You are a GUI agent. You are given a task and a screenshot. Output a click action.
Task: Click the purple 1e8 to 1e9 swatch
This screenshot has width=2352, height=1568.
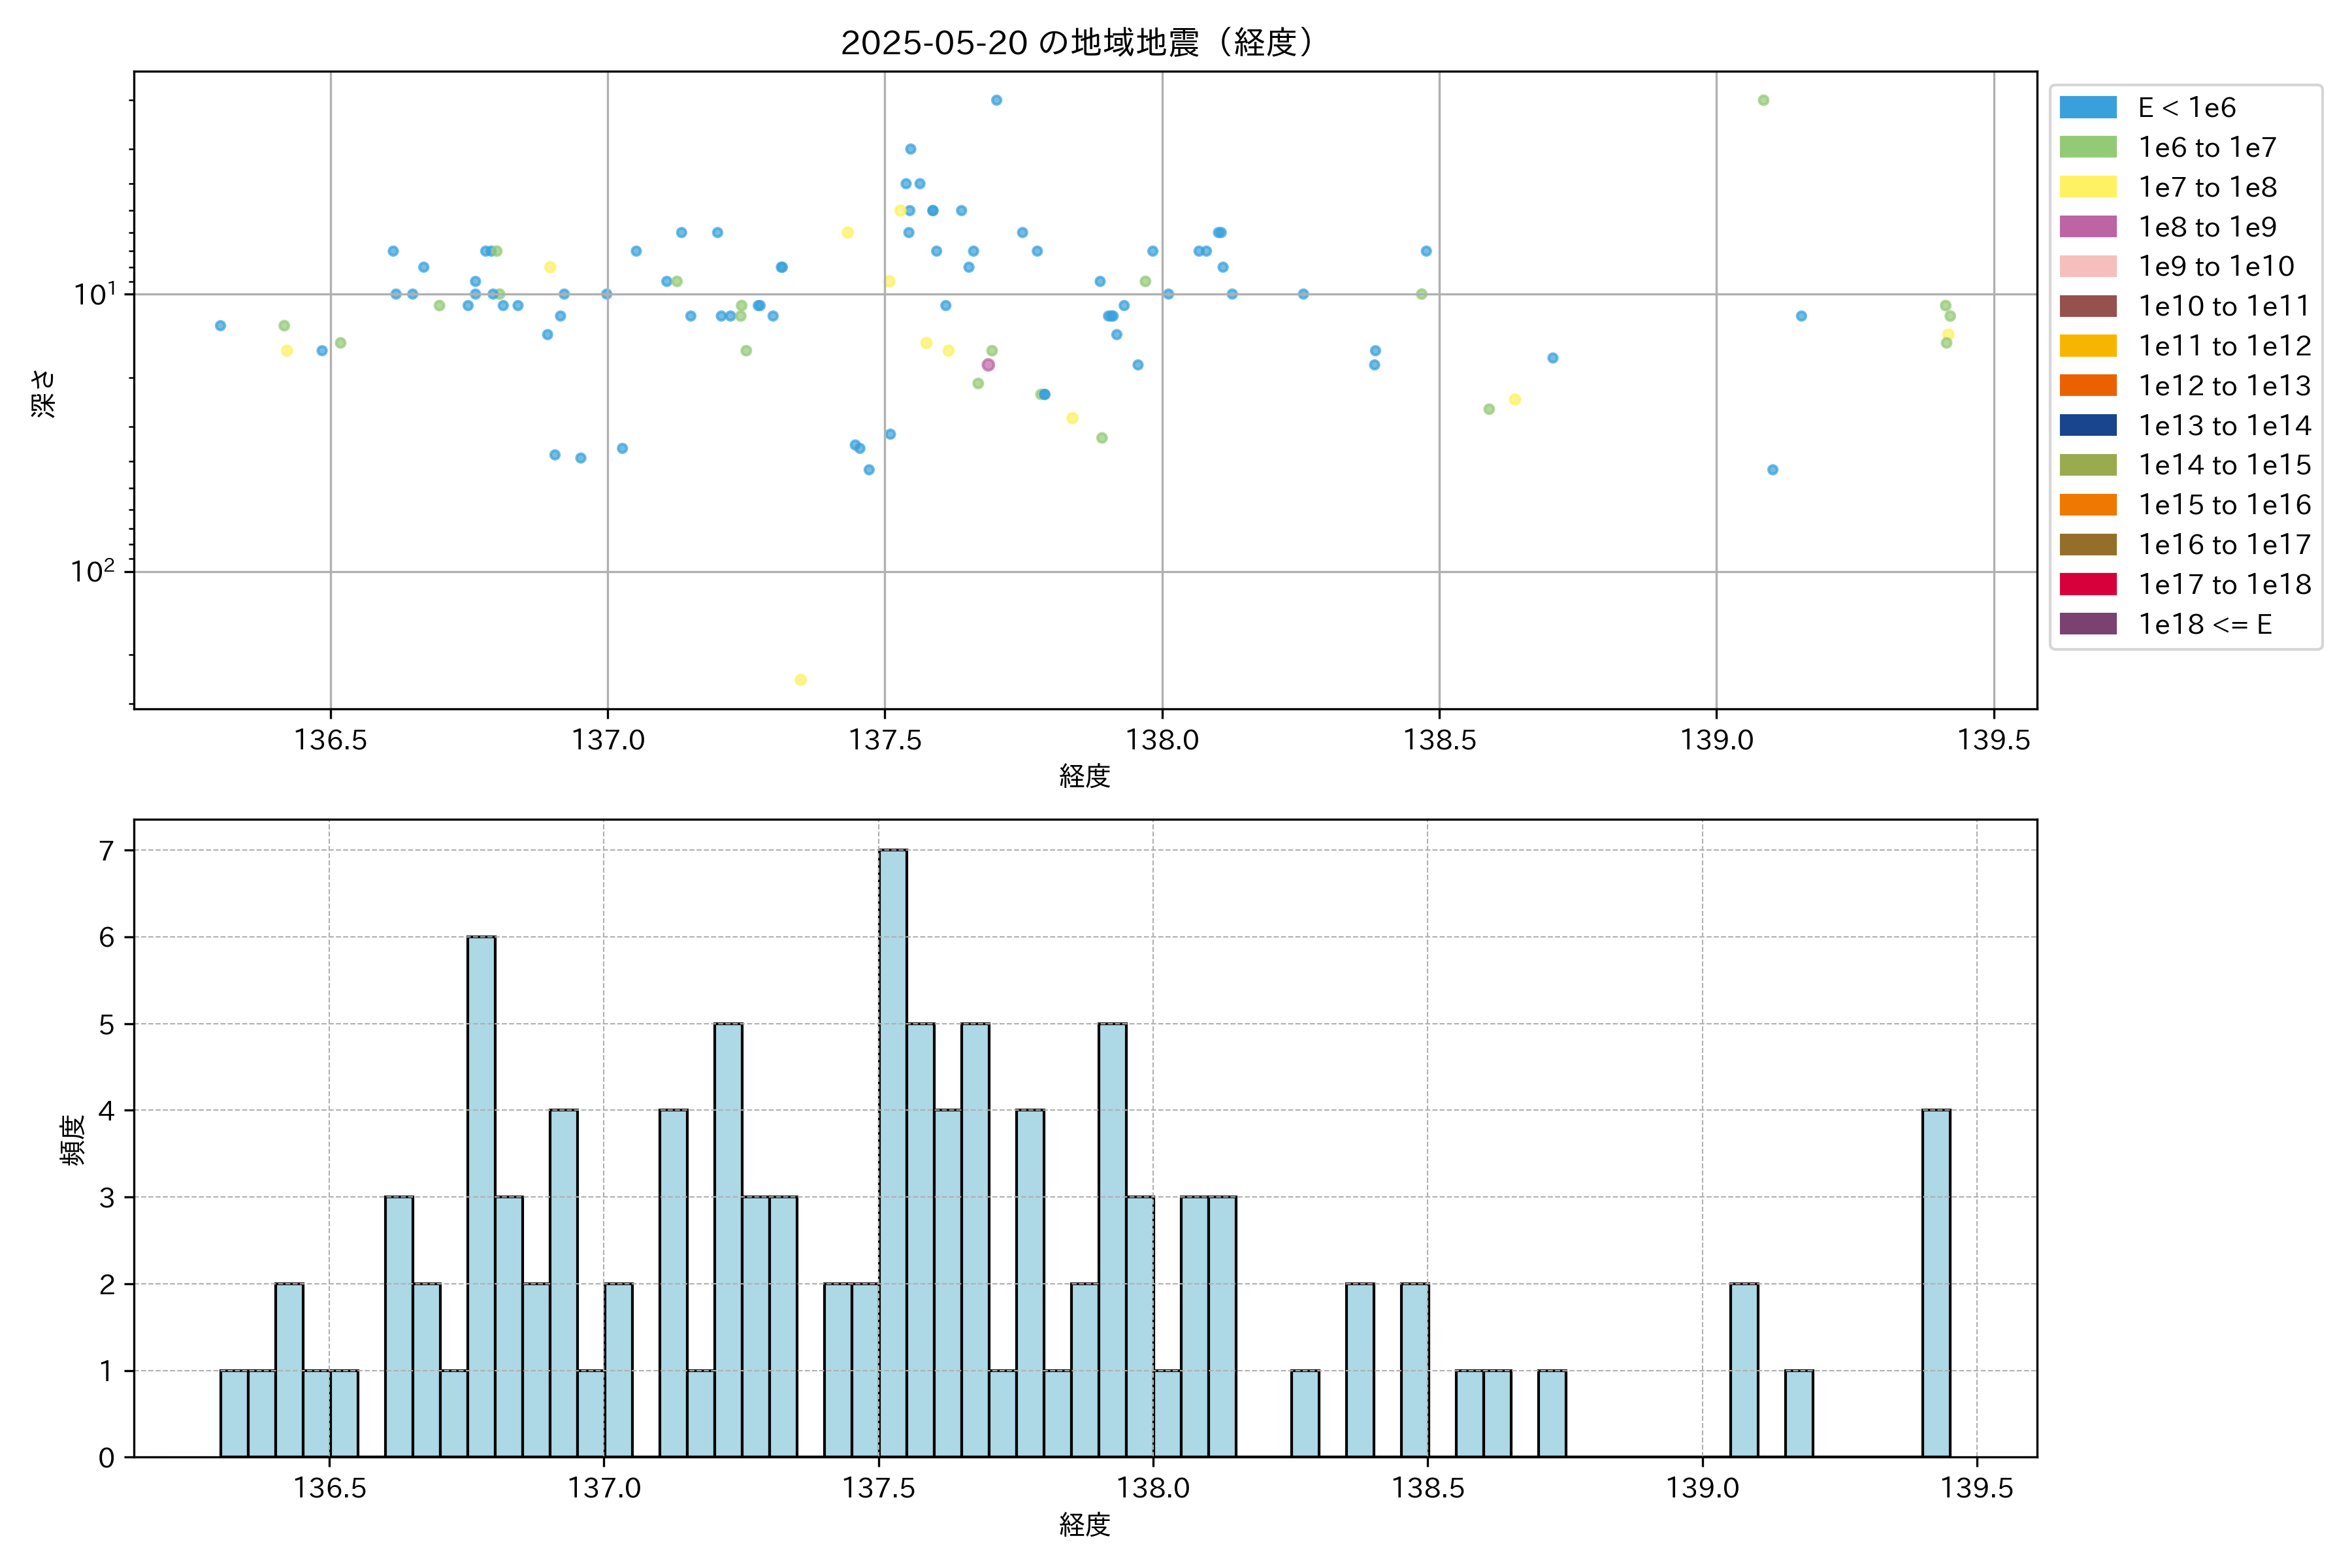pyautogui.click(x=2087, y=227)
